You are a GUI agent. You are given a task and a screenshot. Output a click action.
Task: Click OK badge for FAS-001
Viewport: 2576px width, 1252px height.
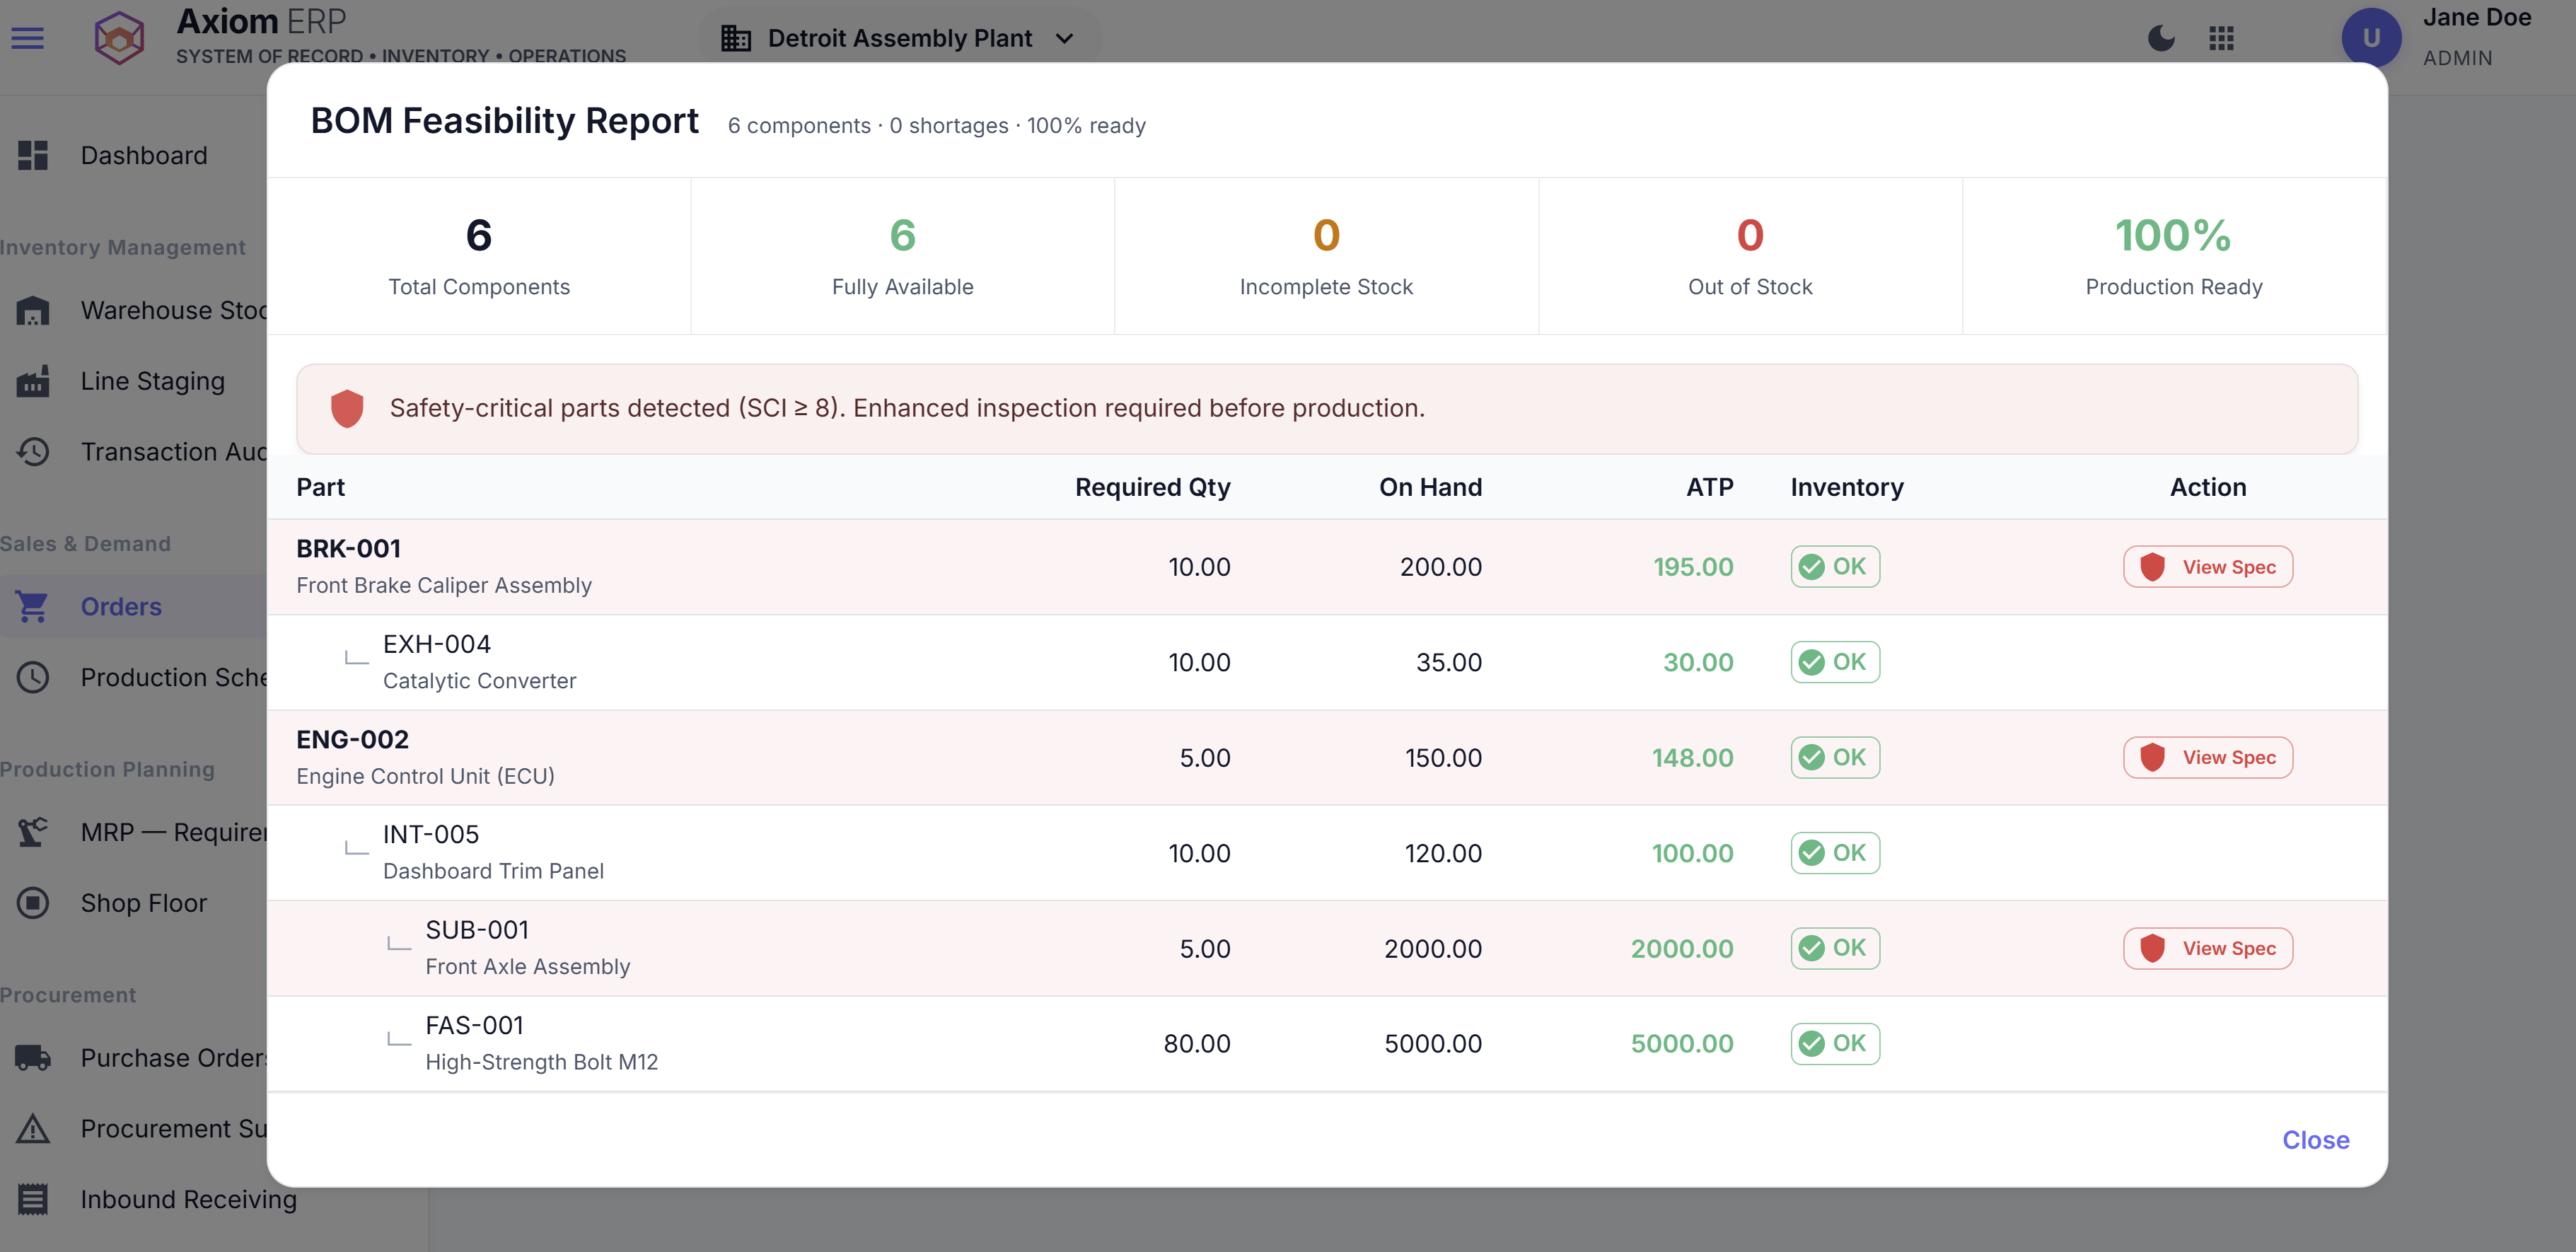coord(1835,1044)
